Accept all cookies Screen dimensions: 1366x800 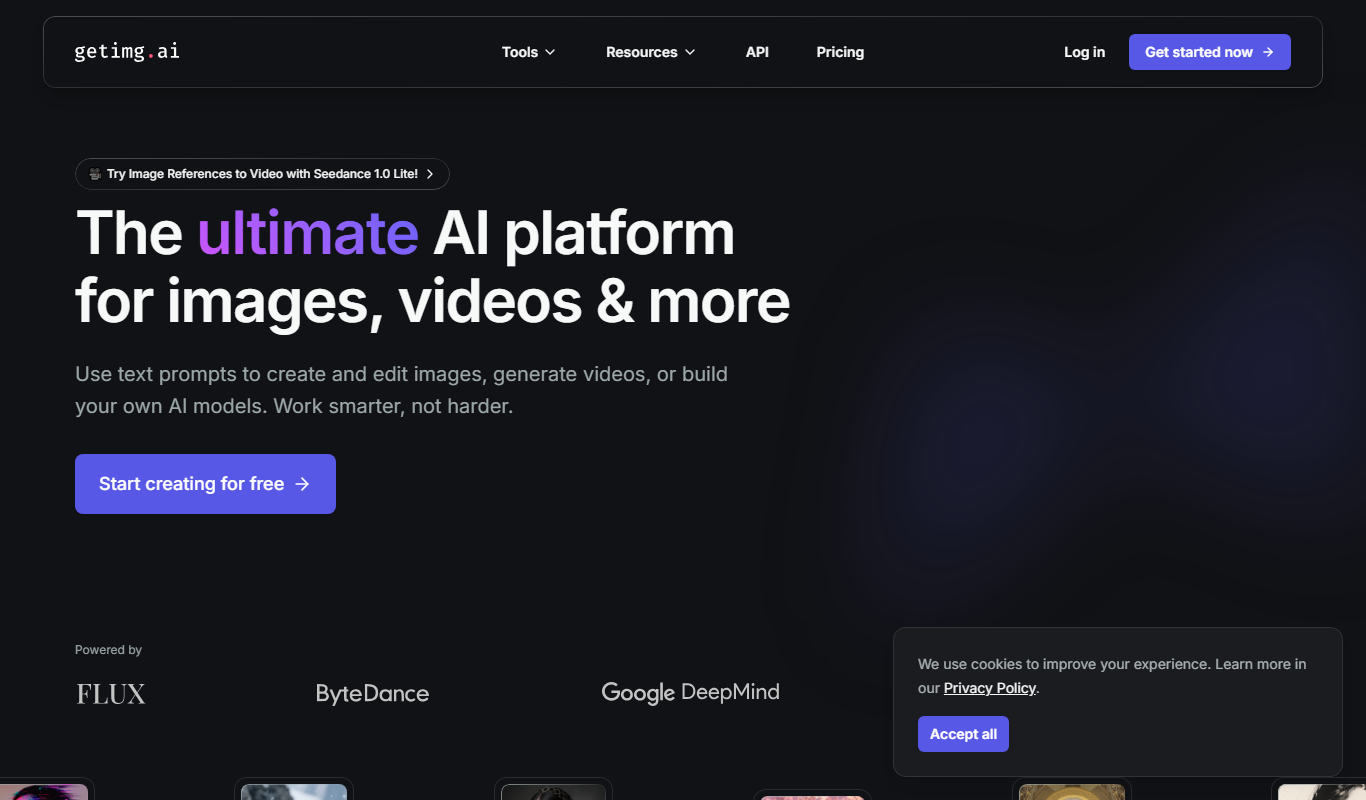pyautogui.click(x=963, y=734)
